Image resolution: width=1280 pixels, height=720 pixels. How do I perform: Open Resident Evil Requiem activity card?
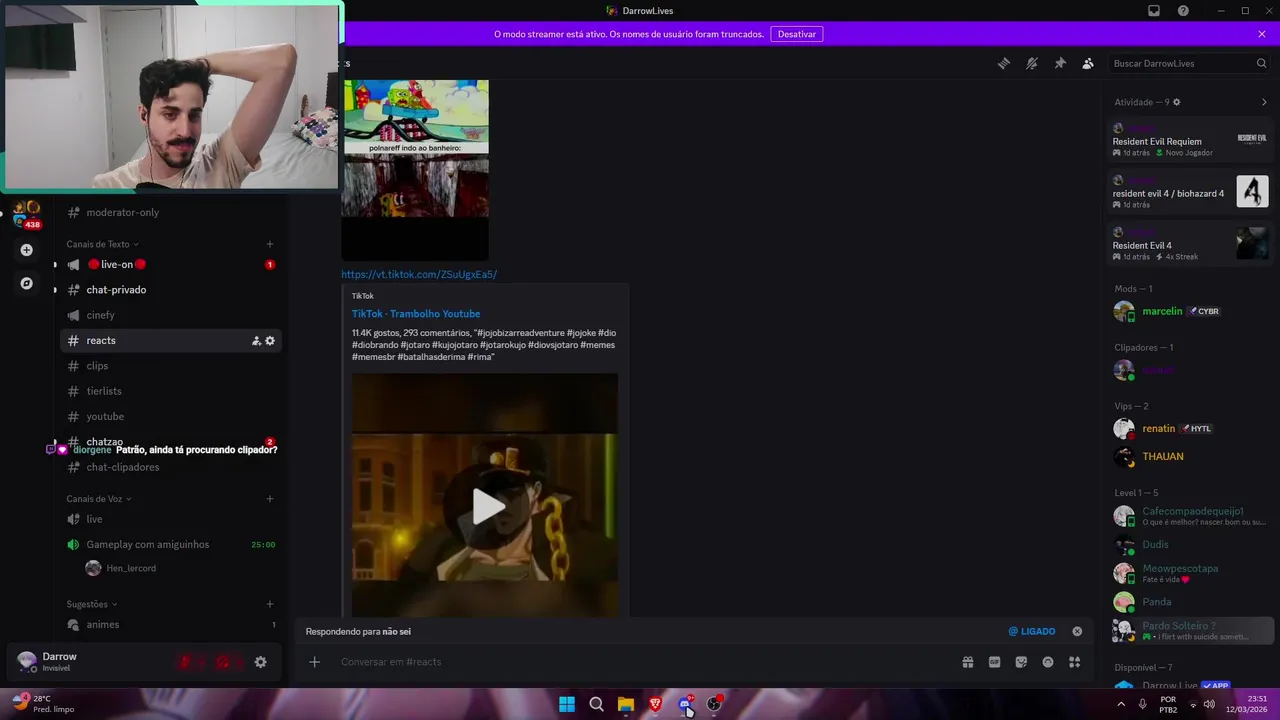[x=1190, y=140]
